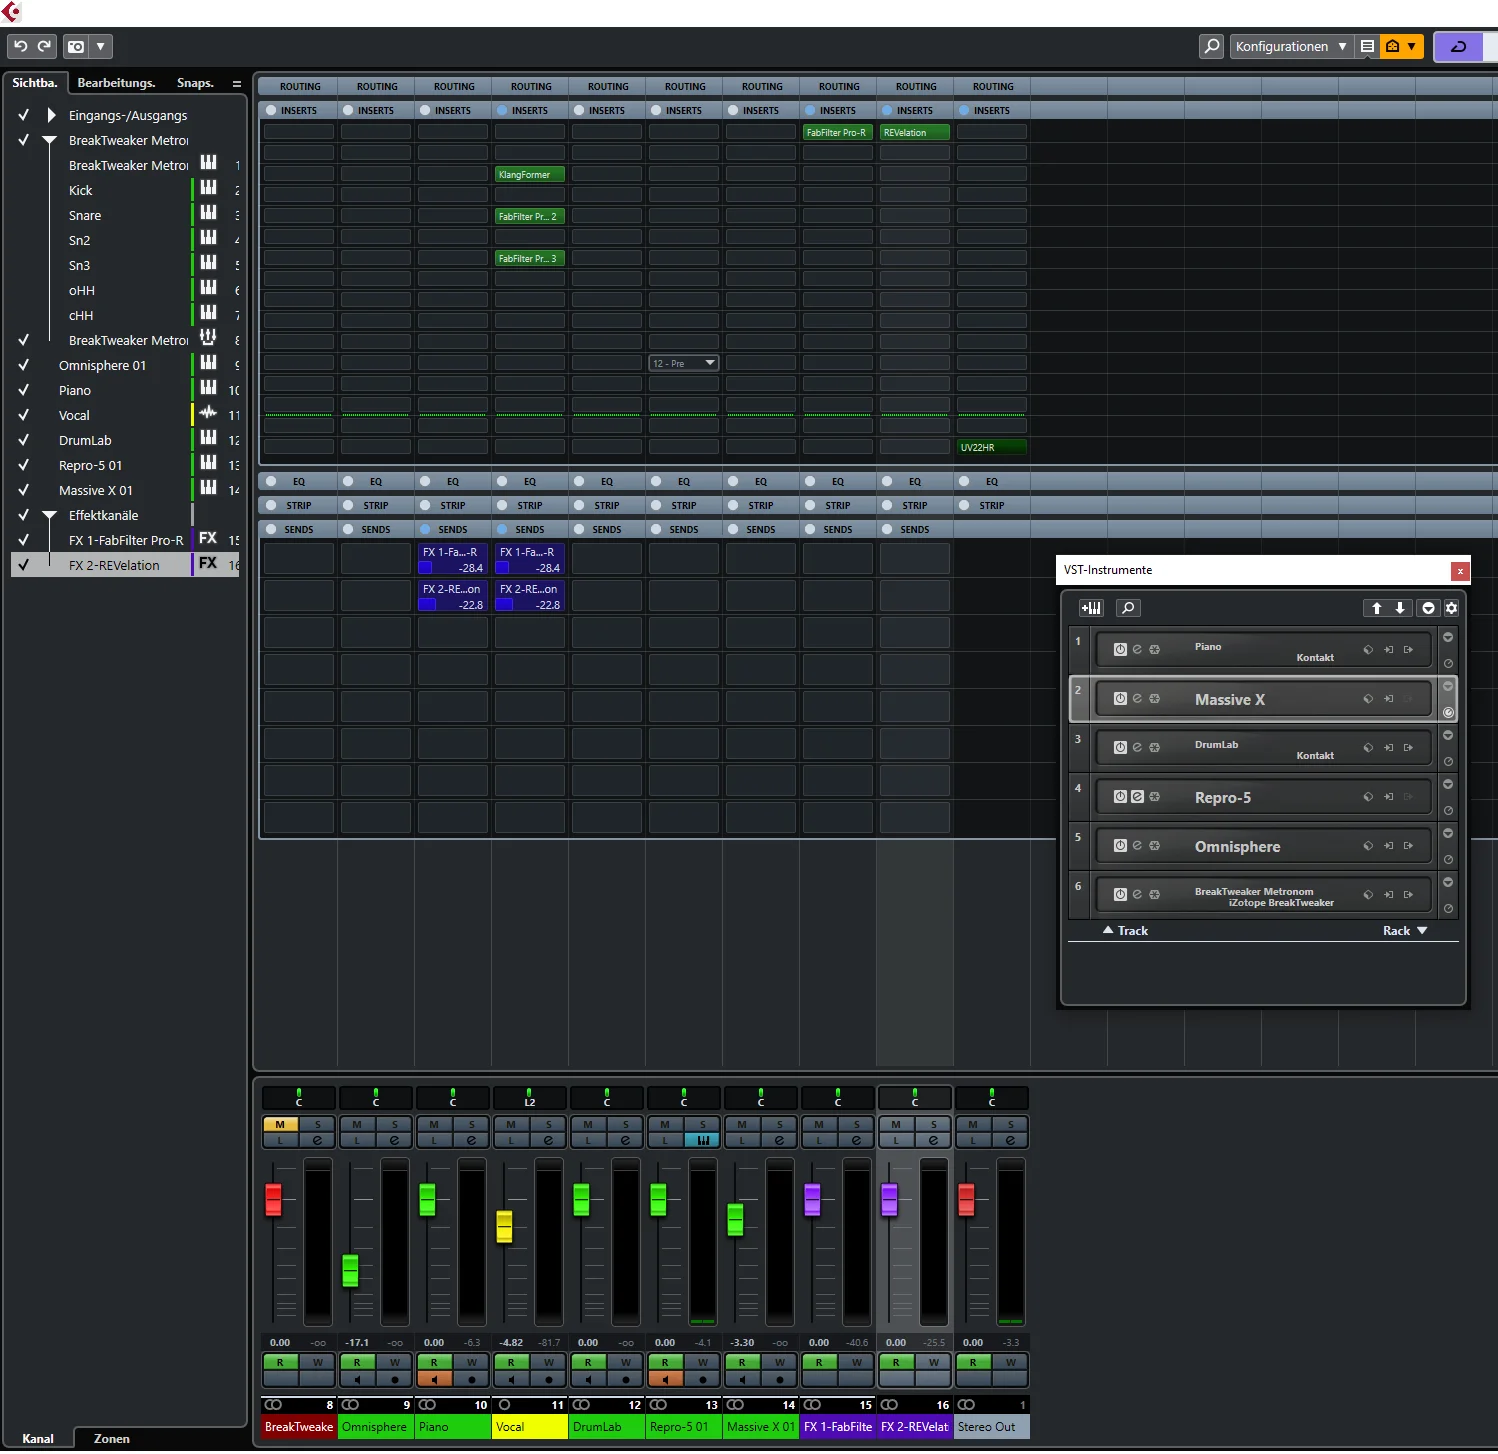Click the FabFilter Pro-R insert slot
This screenshot has height=1454, width=1498.
click(x=838, y=132)
